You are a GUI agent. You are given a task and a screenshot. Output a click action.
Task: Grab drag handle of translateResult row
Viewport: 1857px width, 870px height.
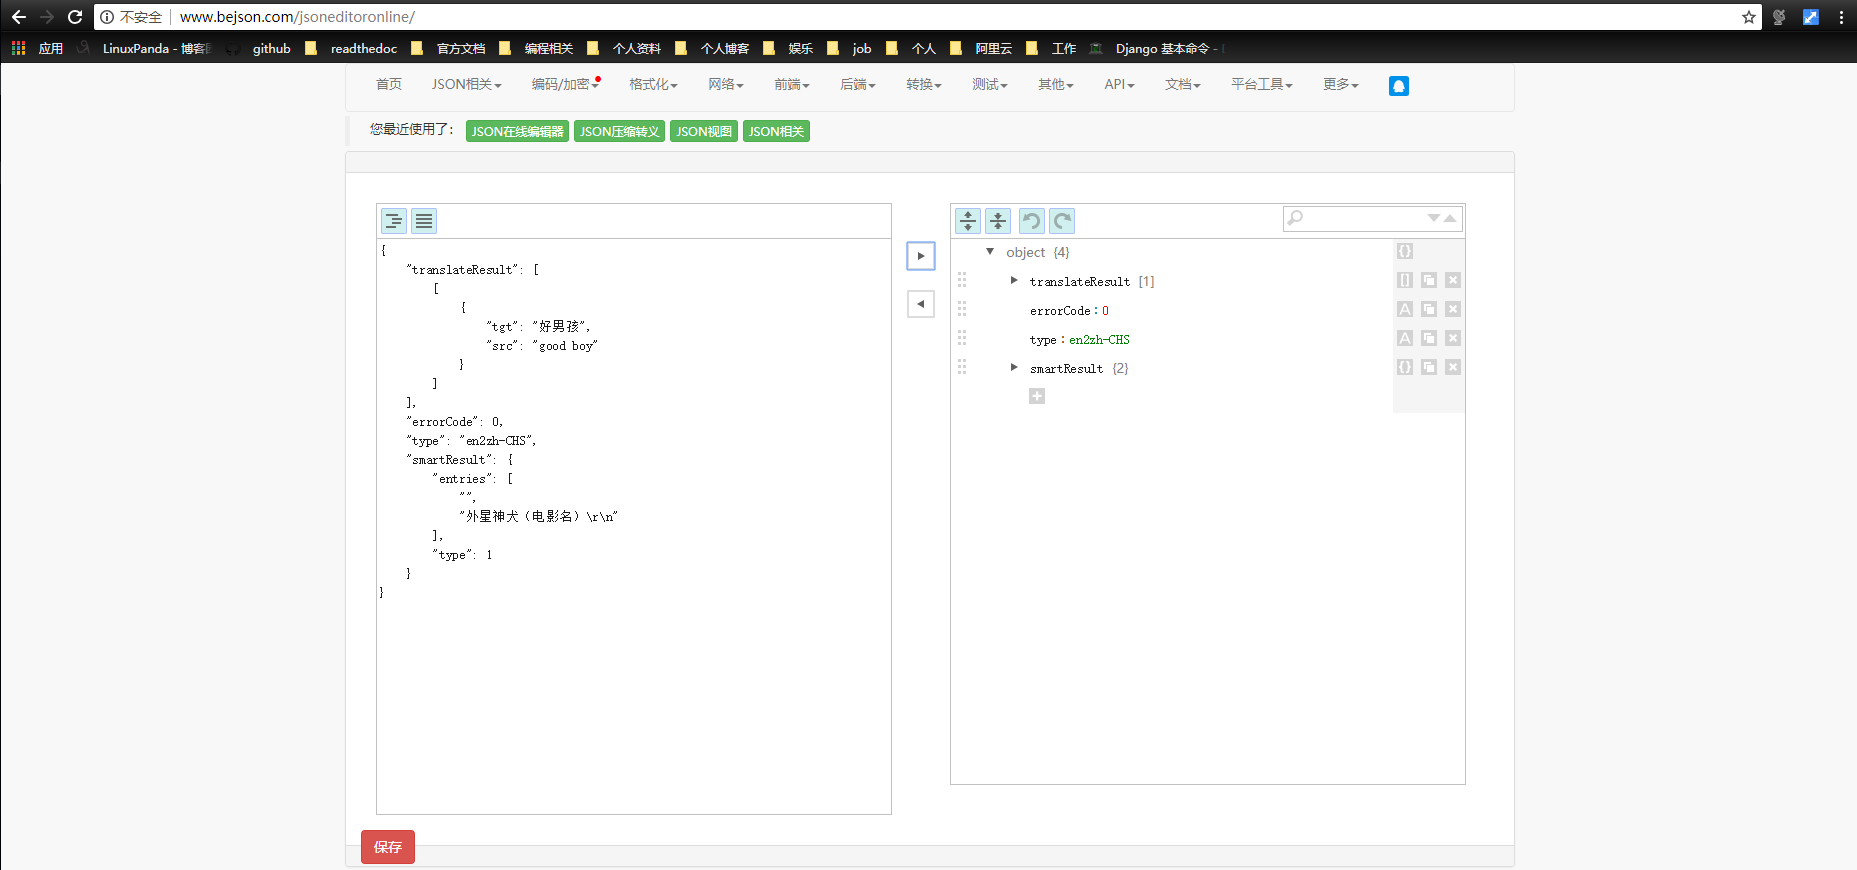pyautogui.click(x=962, y=280)
